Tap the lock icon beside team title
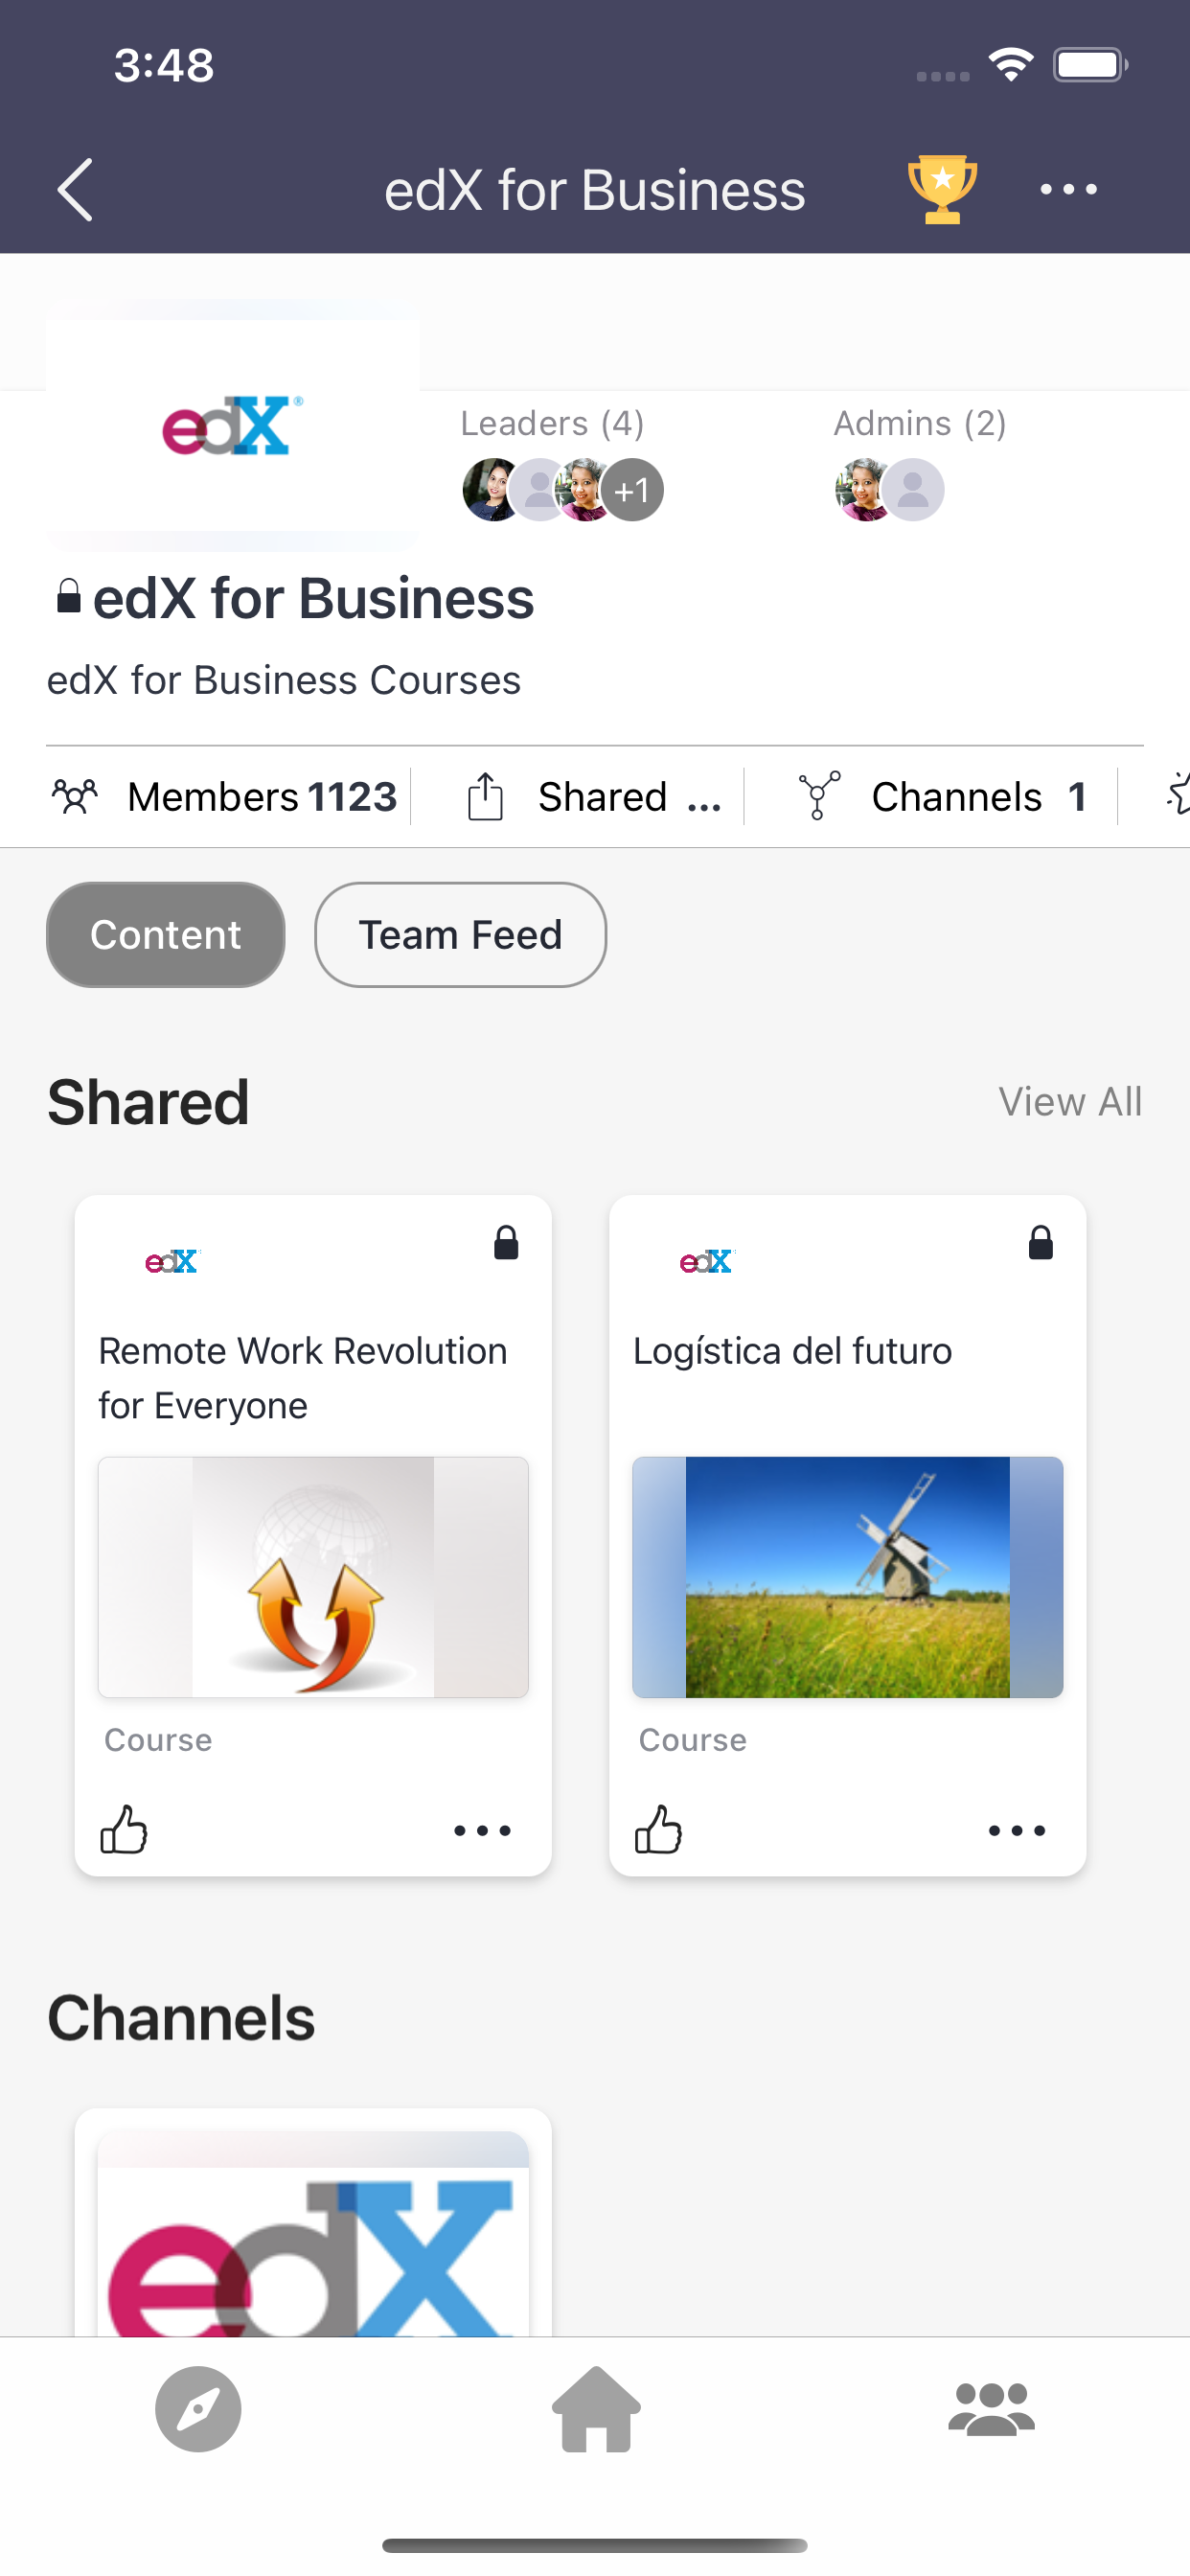Viewport: 1190px width, 2576px height. [x=68, y=596]
